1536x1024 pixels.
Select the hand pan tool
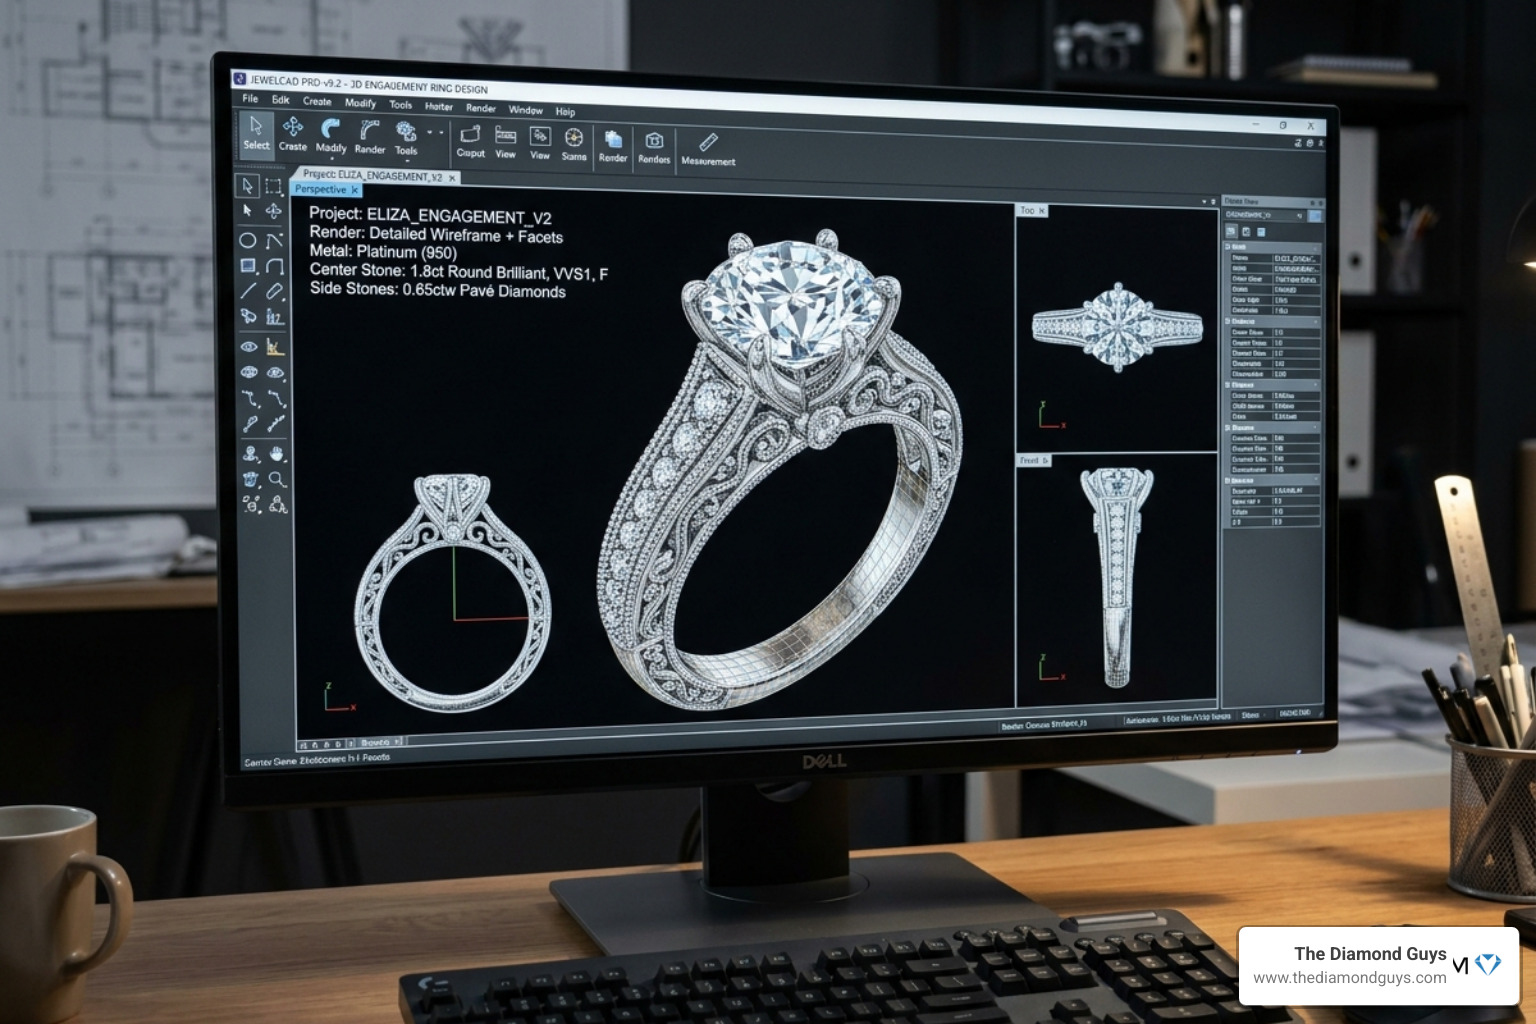coord(277,454)
